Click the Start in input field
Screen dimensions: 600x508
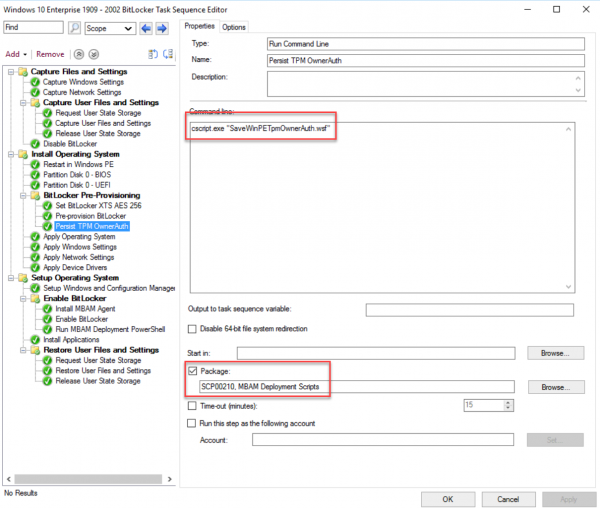tap(376, 353)
